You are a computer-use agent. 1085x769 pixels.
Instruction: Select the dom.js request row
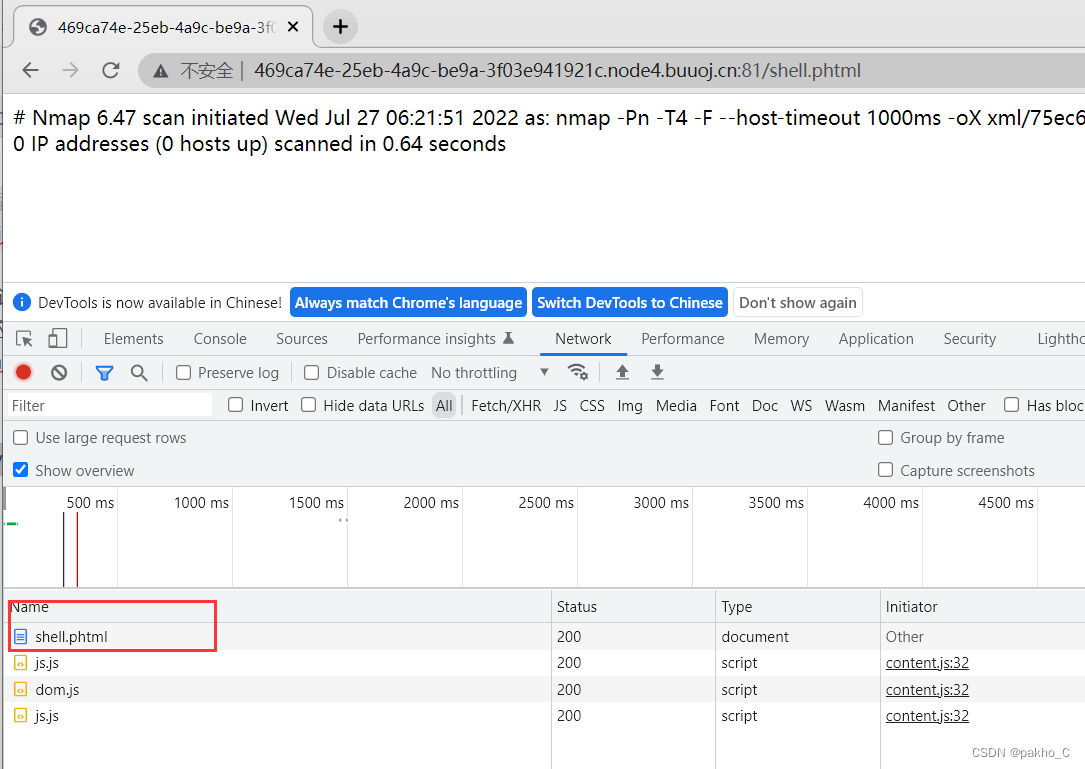(542, 689)
